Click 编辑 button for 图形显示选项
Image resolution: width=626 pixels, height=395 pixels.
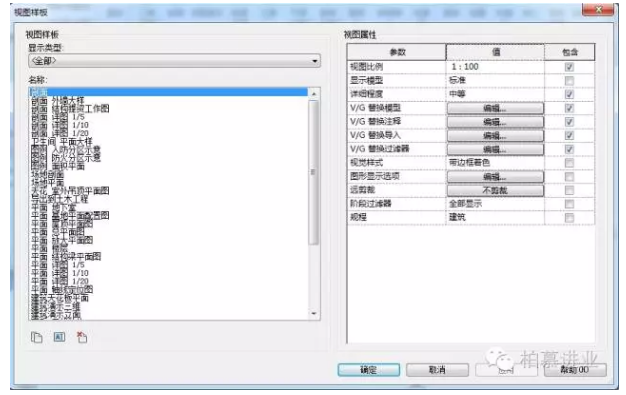(495, 177)
